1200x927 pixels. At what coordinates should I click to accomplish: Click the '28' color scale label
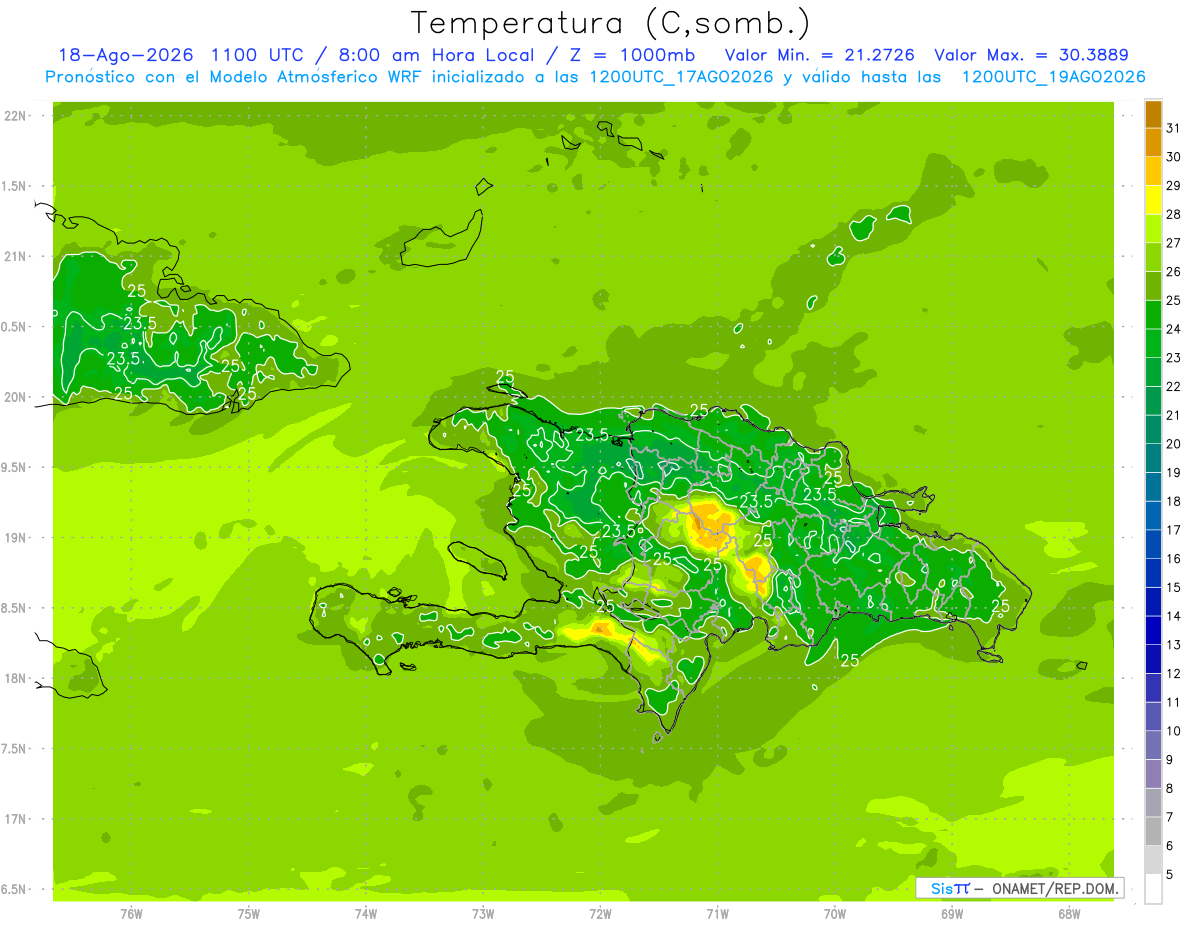(1174, 214)
